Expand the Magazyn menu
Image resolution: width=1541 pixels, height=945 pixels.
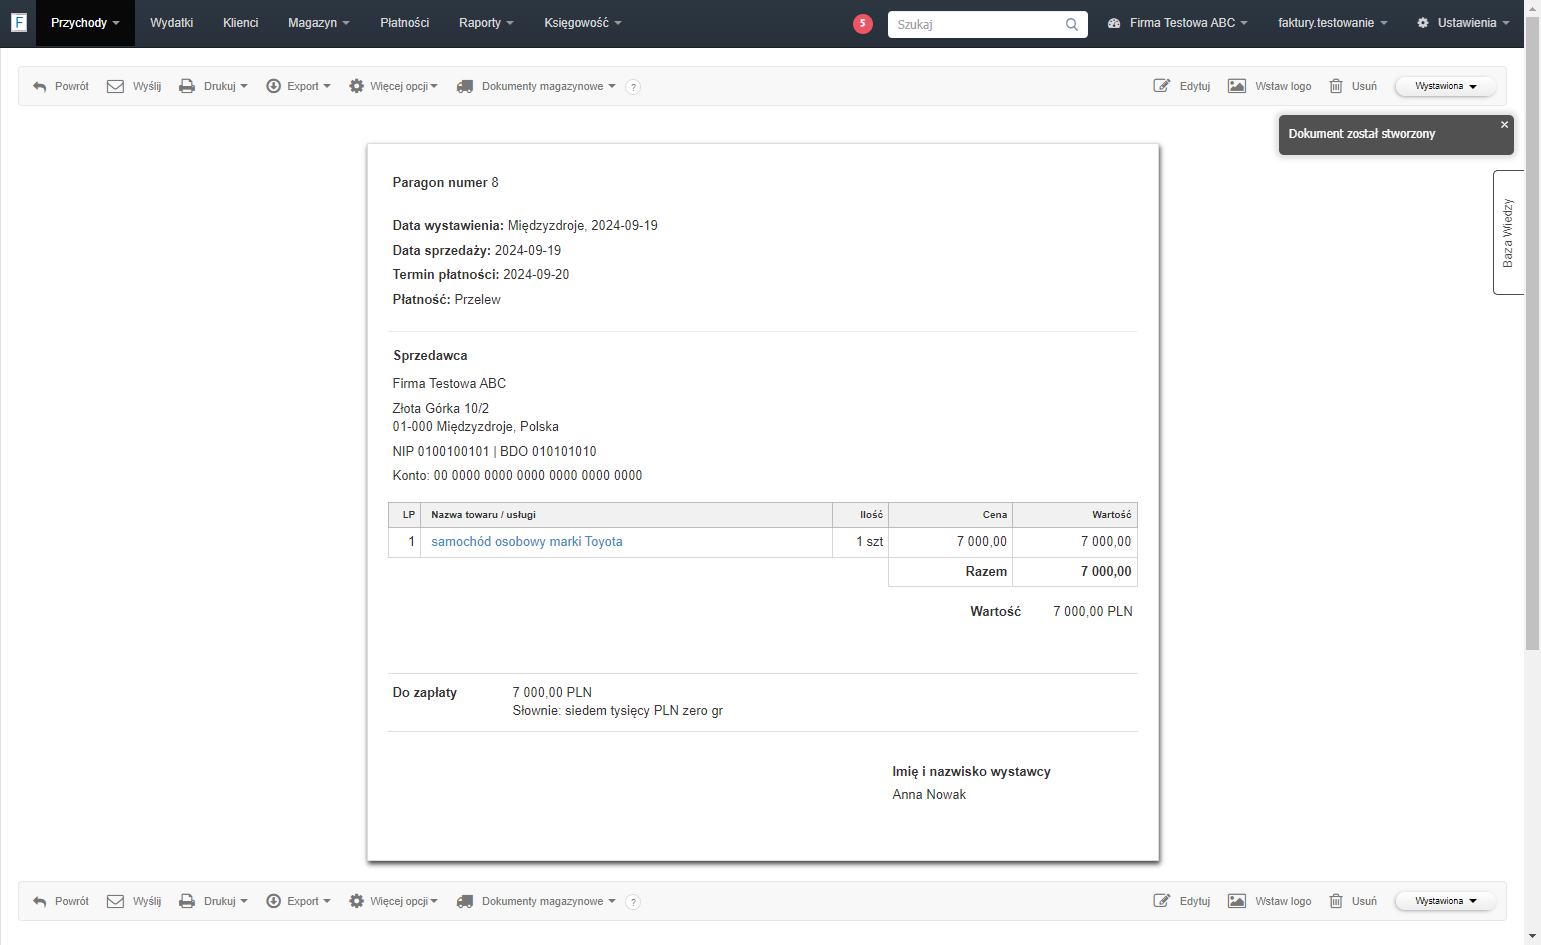[x=318, y=23]
